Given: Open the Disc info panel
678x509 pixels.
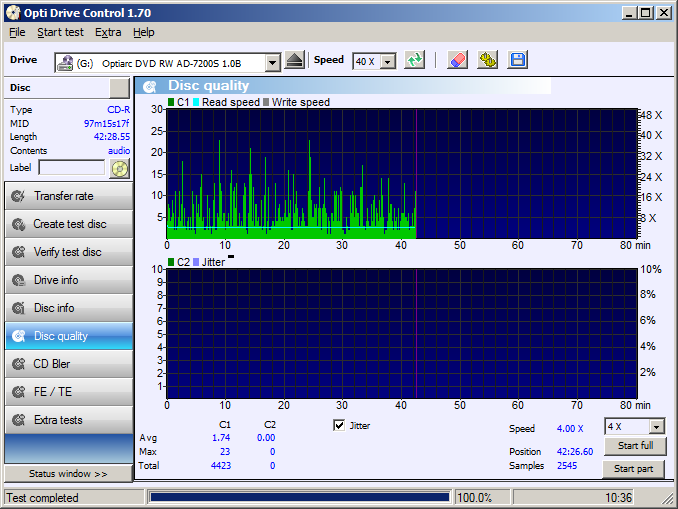Looking at the screenshot, I should click(69, 308).
